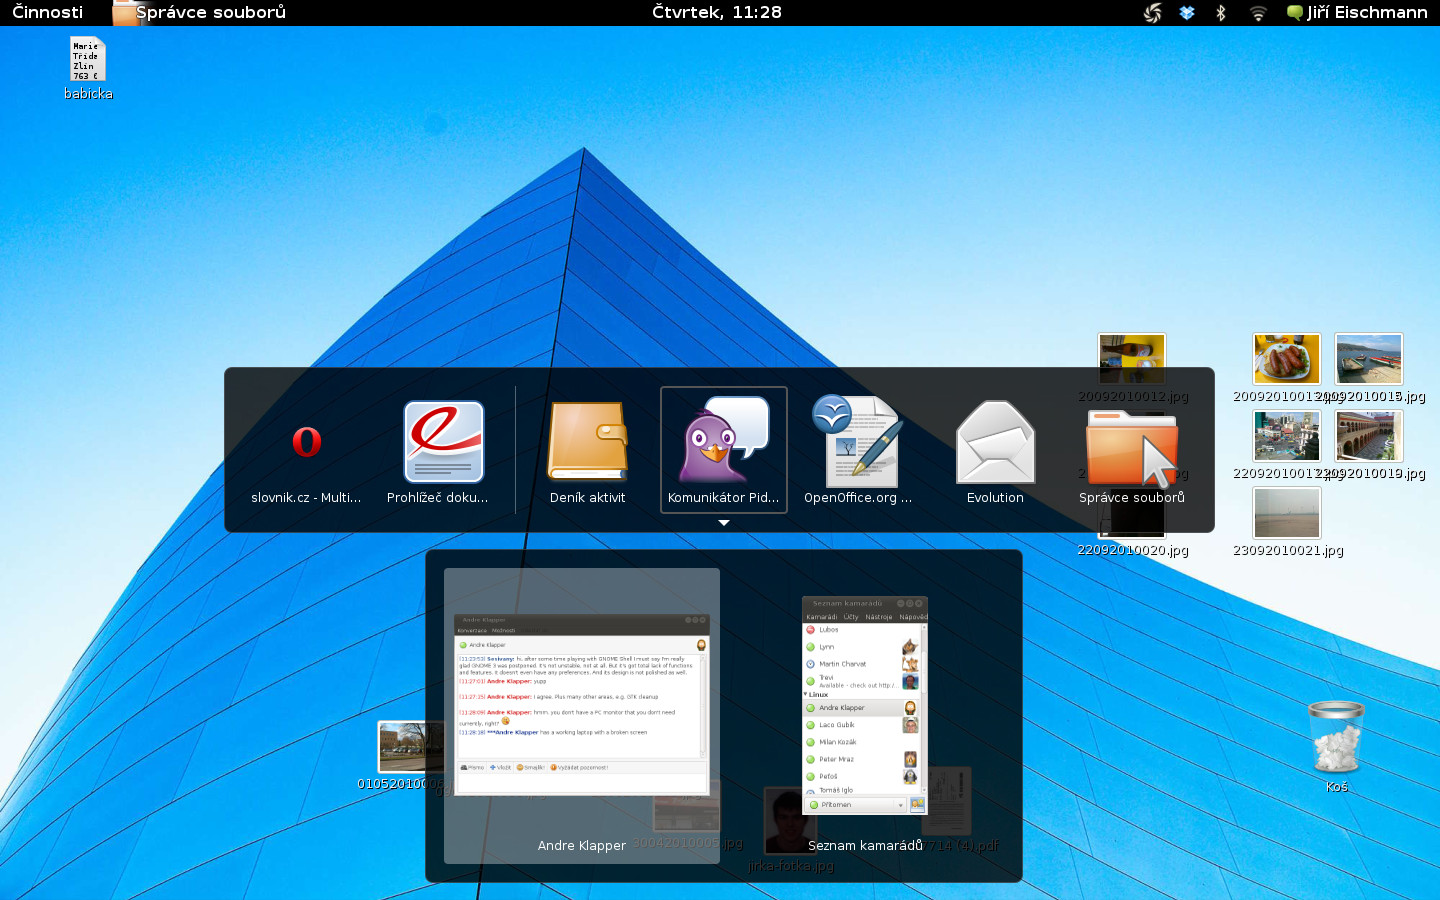Screen dimensions: 1440x900
Task: Open the food plate photo thumbnail
Action: 1287,359
